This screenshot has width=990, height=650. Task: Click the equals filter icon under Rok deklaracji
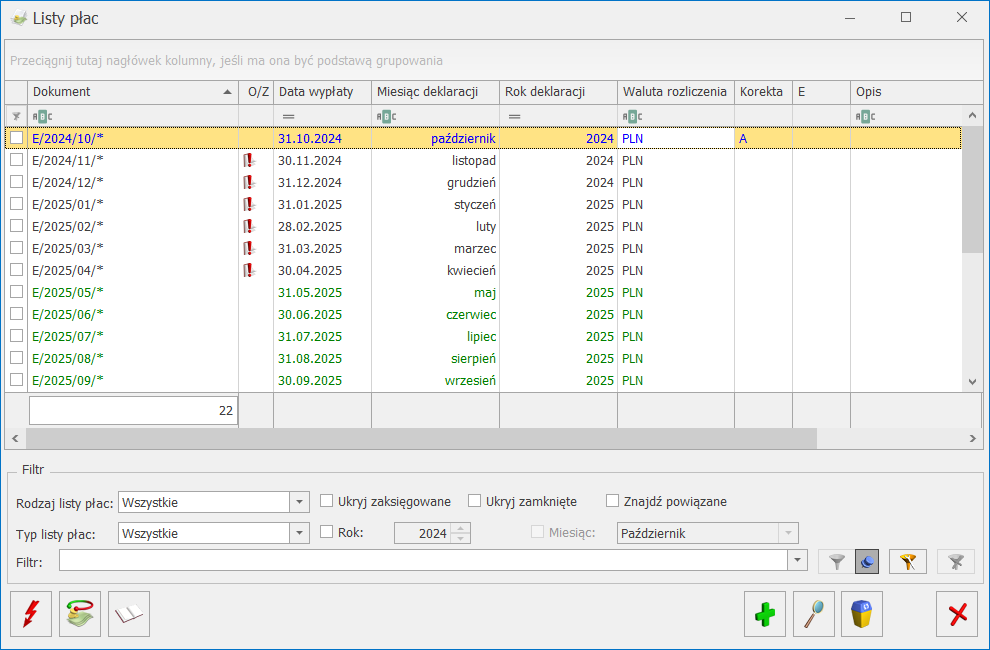[515, 116]
